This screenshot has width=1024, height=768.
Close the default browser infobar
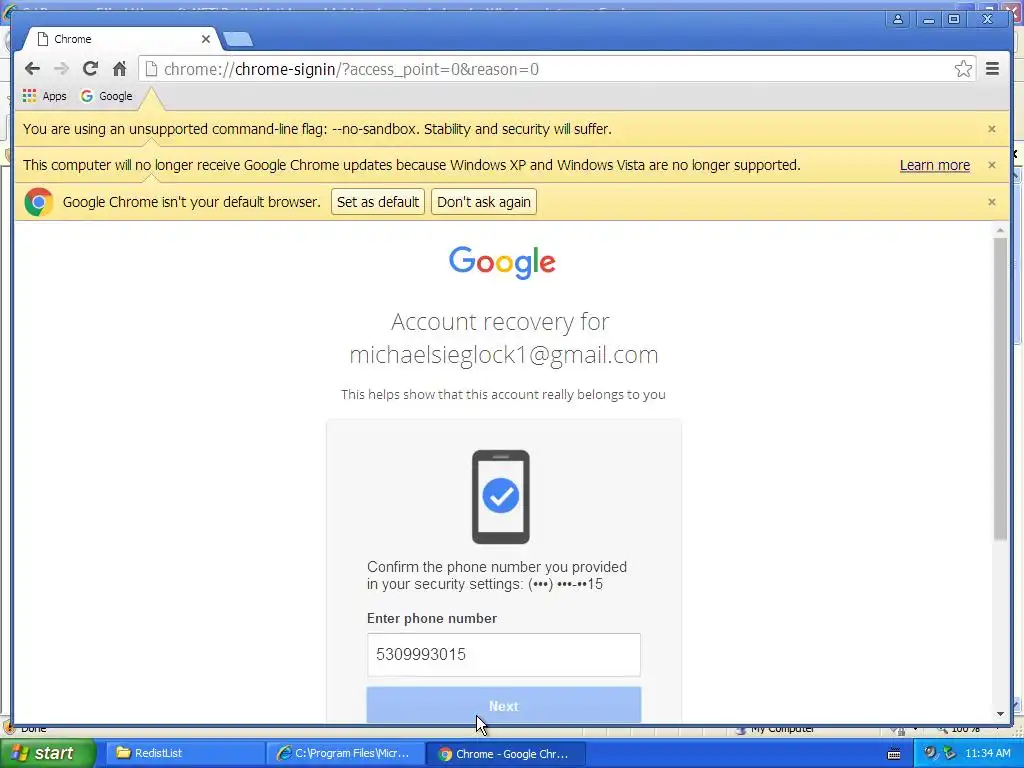(992, 202)
